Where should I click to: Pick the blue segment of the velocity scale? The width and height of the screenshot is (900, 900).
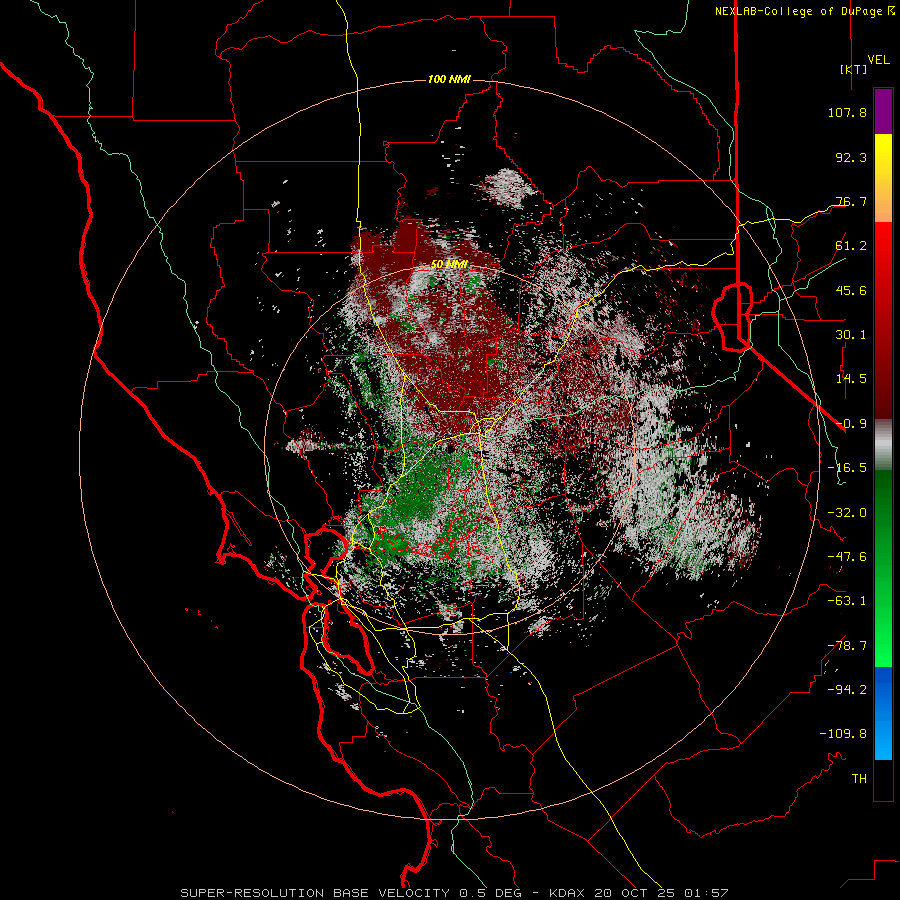click(x=883, y=713)
